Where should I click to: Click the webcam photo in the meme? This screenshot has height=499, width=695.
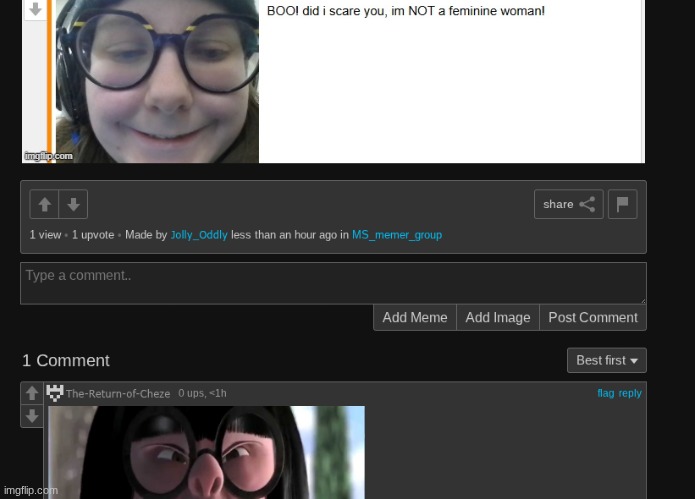click(x=155, y=80)
